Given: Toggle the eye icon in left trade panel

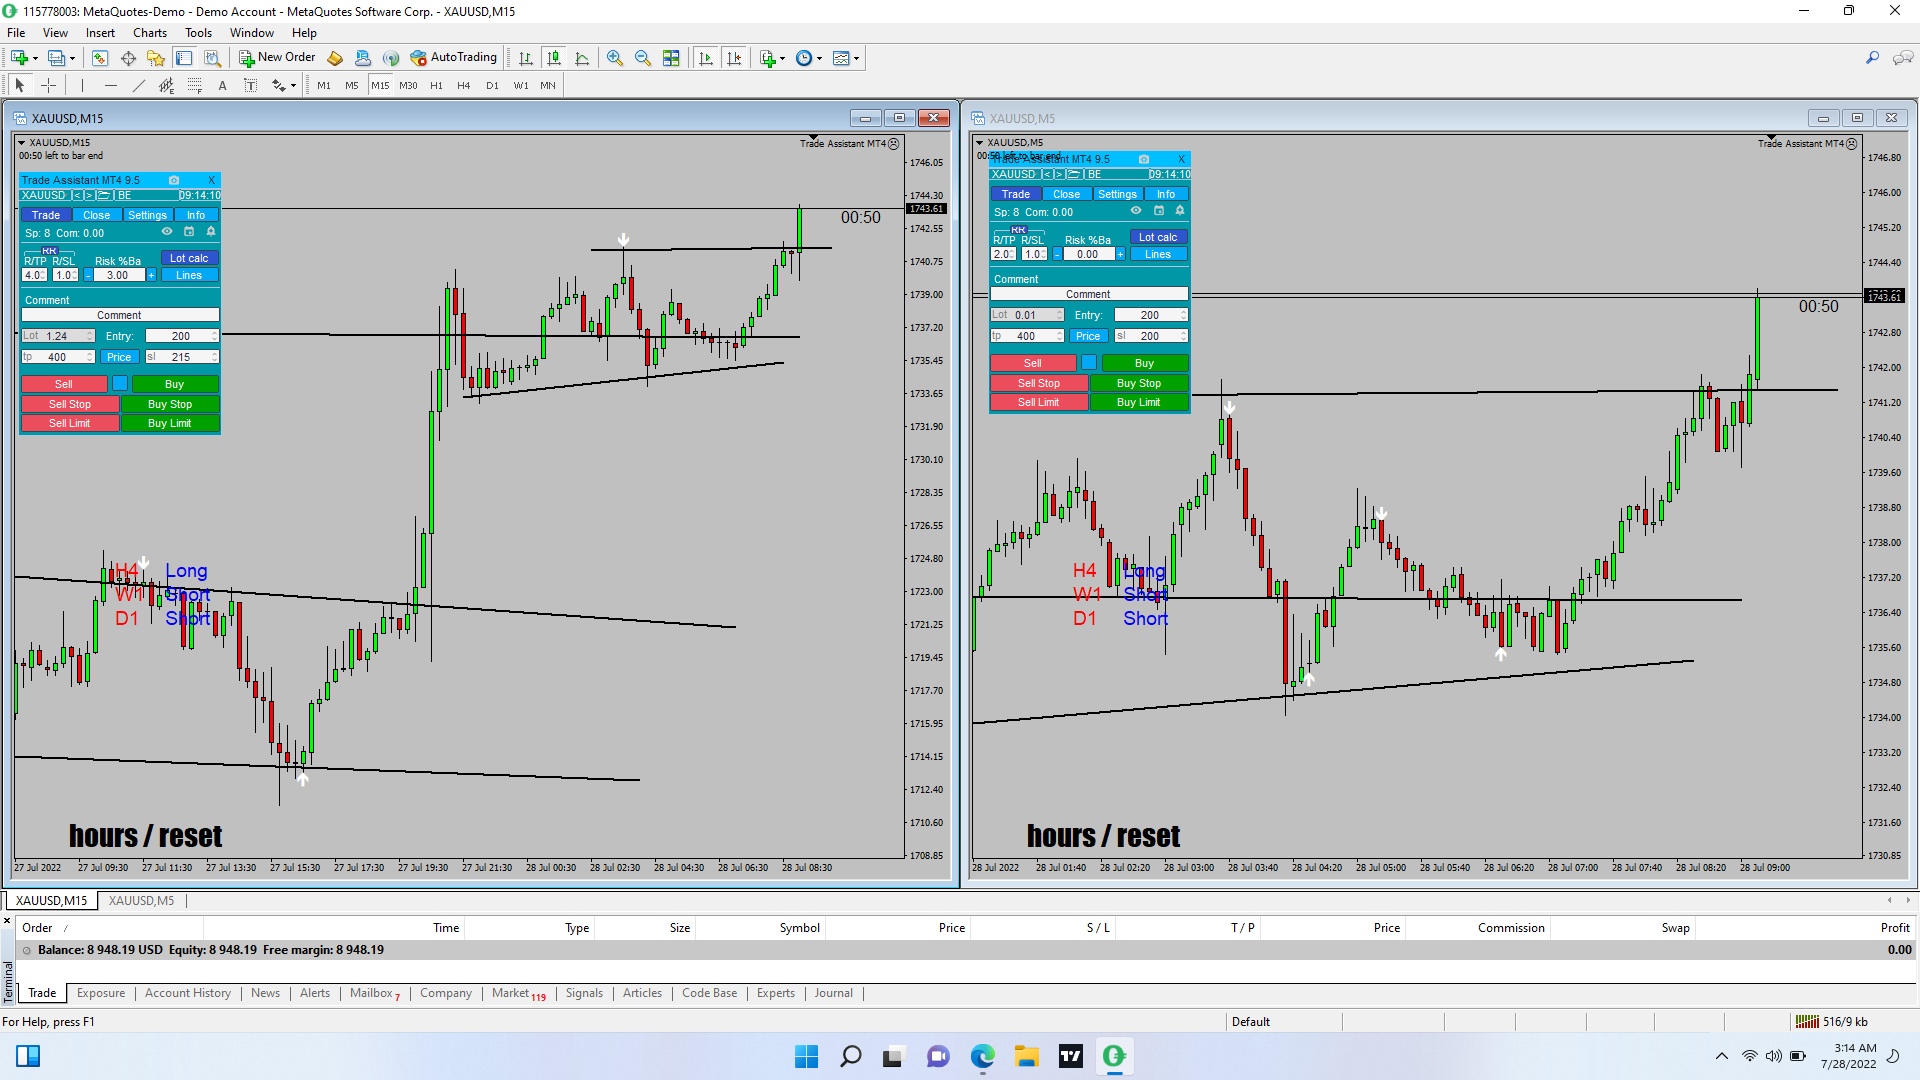Looking at the screenshot, I should tap(167, 232).
